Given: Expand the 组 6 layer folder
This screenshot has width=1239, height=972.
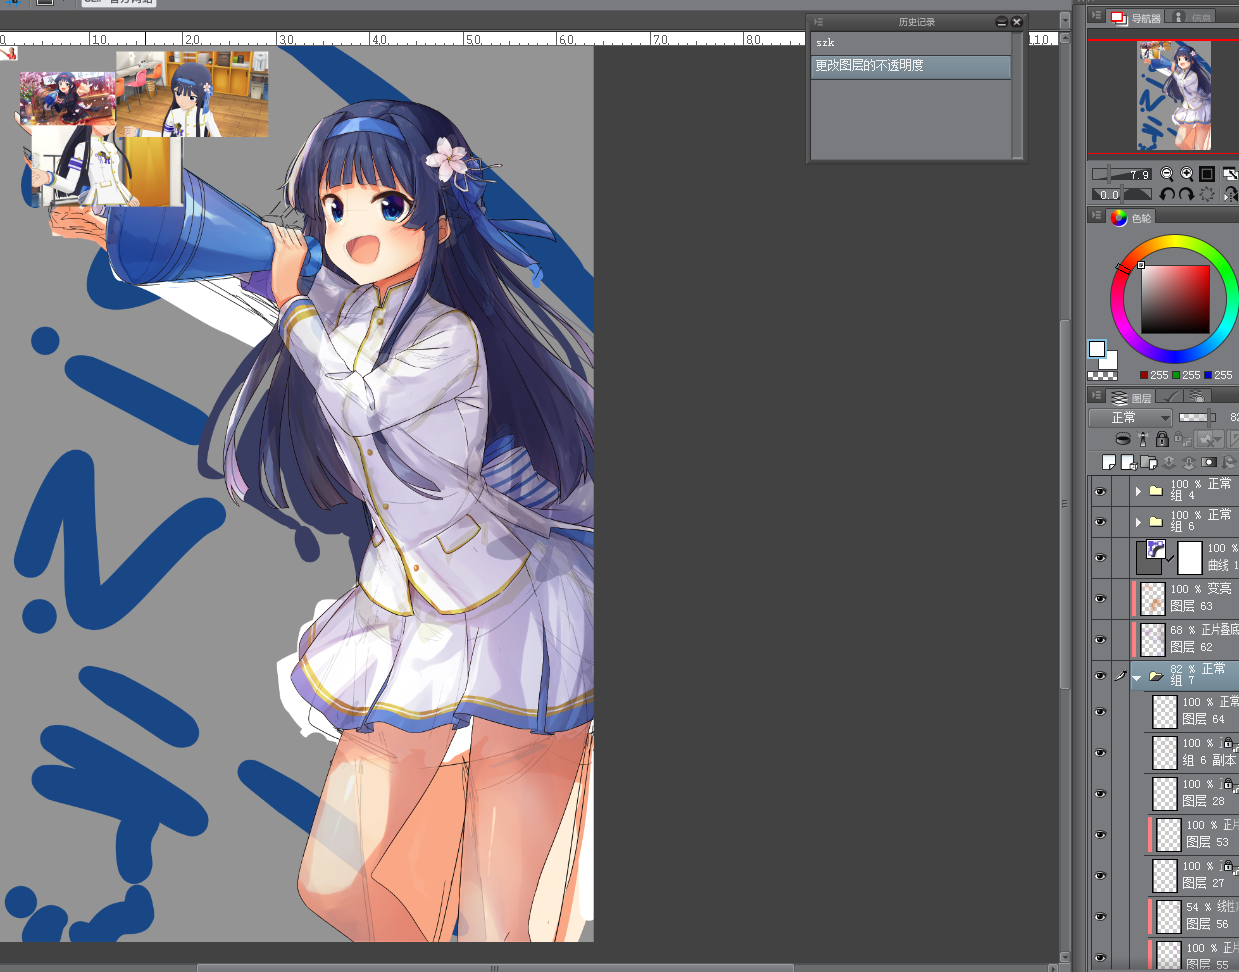Looking at the screenshot, I should [x=1138, y=521].
